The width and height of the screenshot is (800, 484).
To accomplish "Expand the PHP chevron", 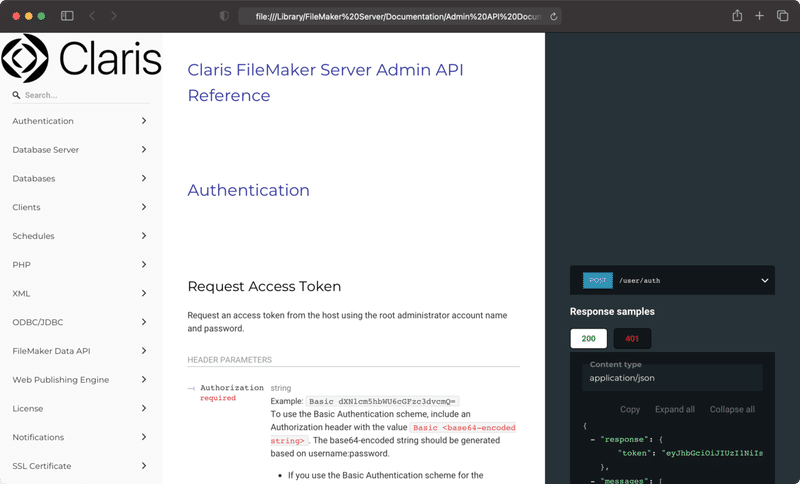I will click(144, 264).
